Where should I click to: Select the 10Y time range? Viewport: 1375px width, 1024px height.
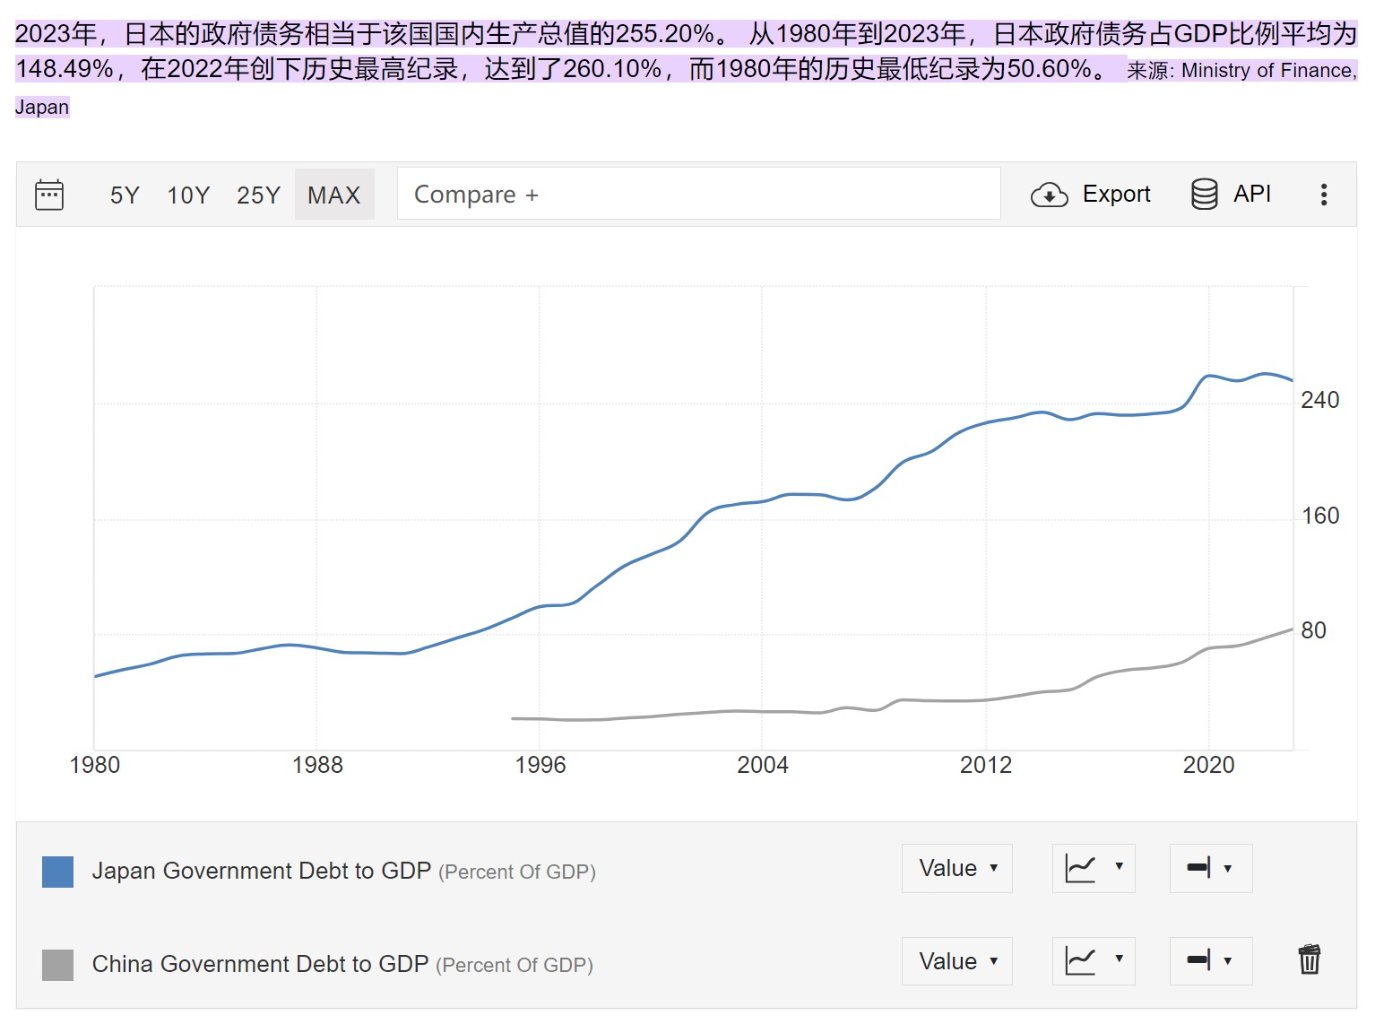pyautogui.click(x=188, y=195)
